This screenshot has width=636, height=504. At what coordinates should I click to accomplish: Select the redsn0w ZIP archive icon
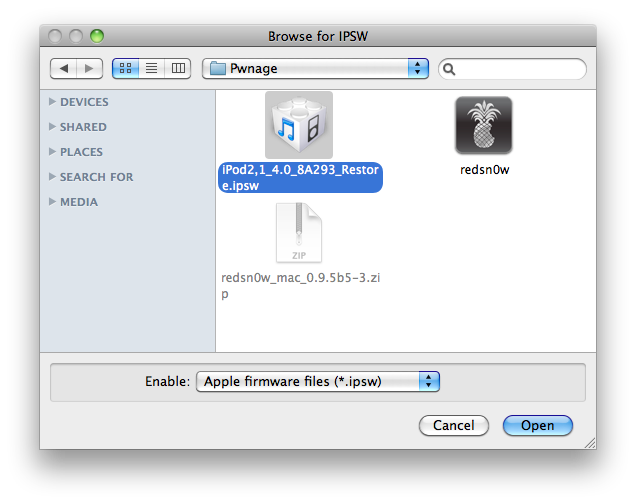[x=299, y=233]
